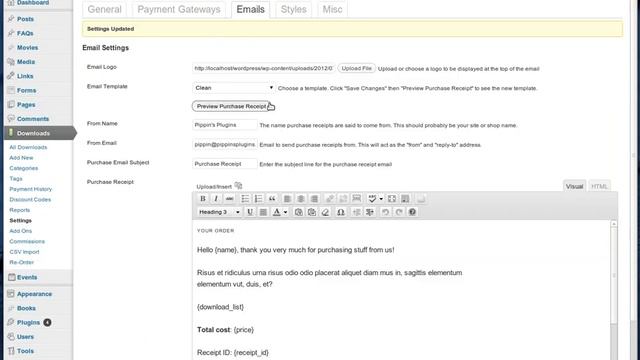Switch to the Styles tab
This screenshot has width=640, height=360.
tap(293, 9)
